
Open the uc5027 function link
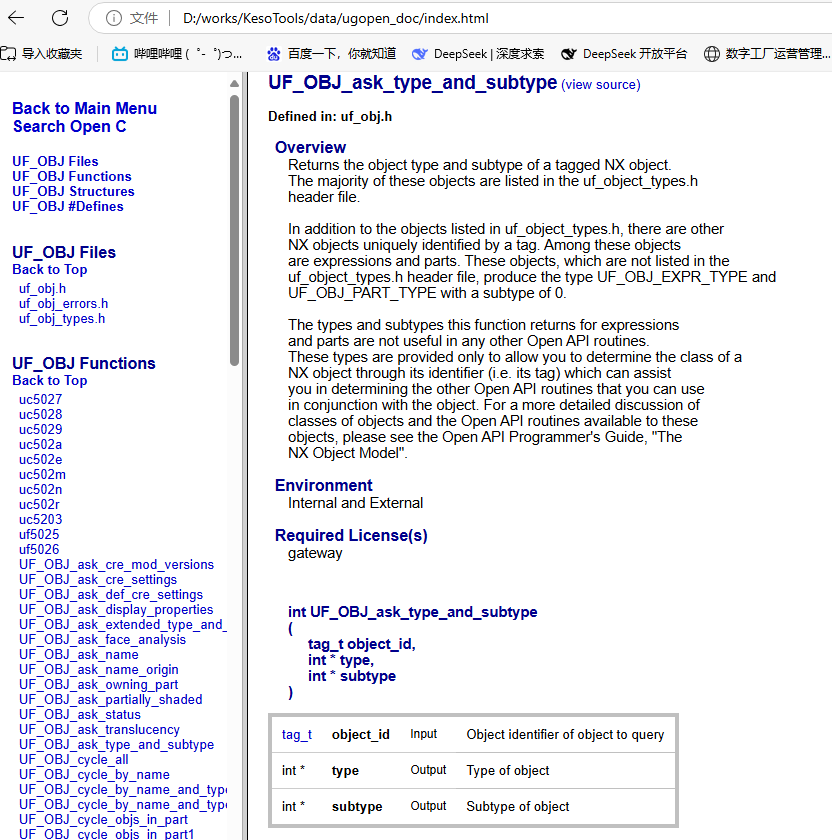pos(40,400)
